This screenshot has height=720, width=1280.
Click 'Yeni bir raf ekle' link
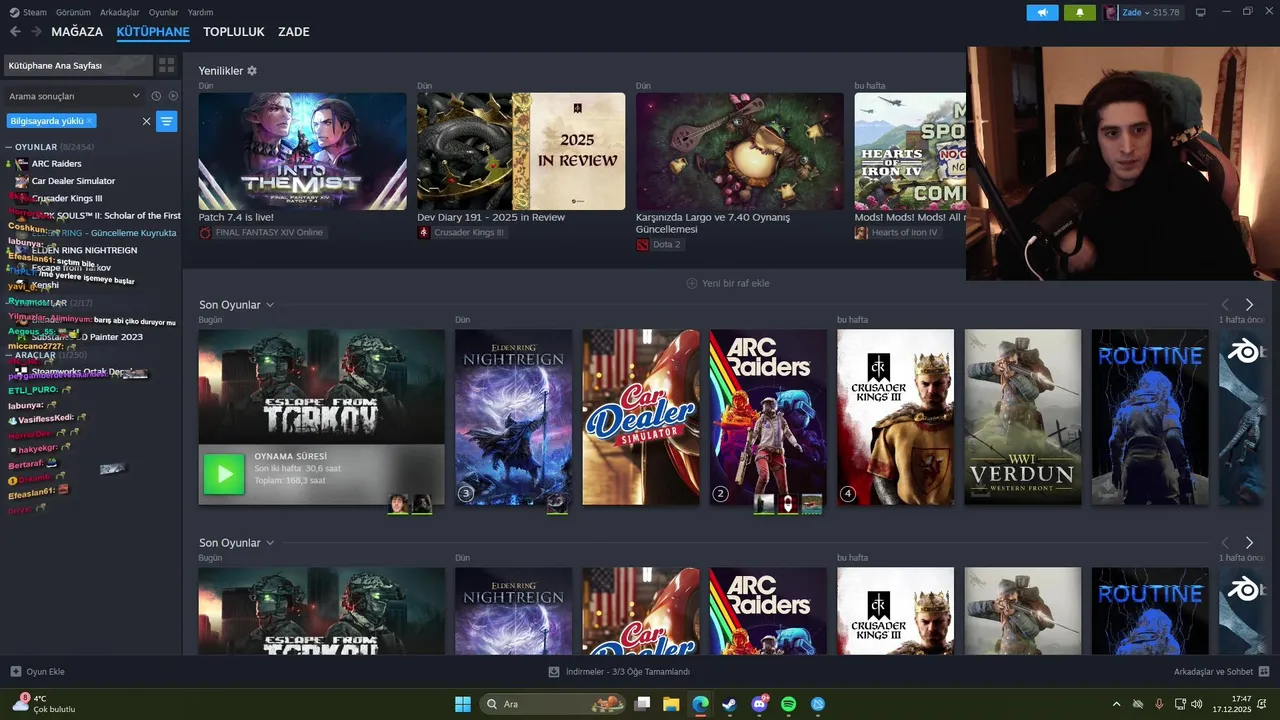pyautogui.click(x=735, y=283)
